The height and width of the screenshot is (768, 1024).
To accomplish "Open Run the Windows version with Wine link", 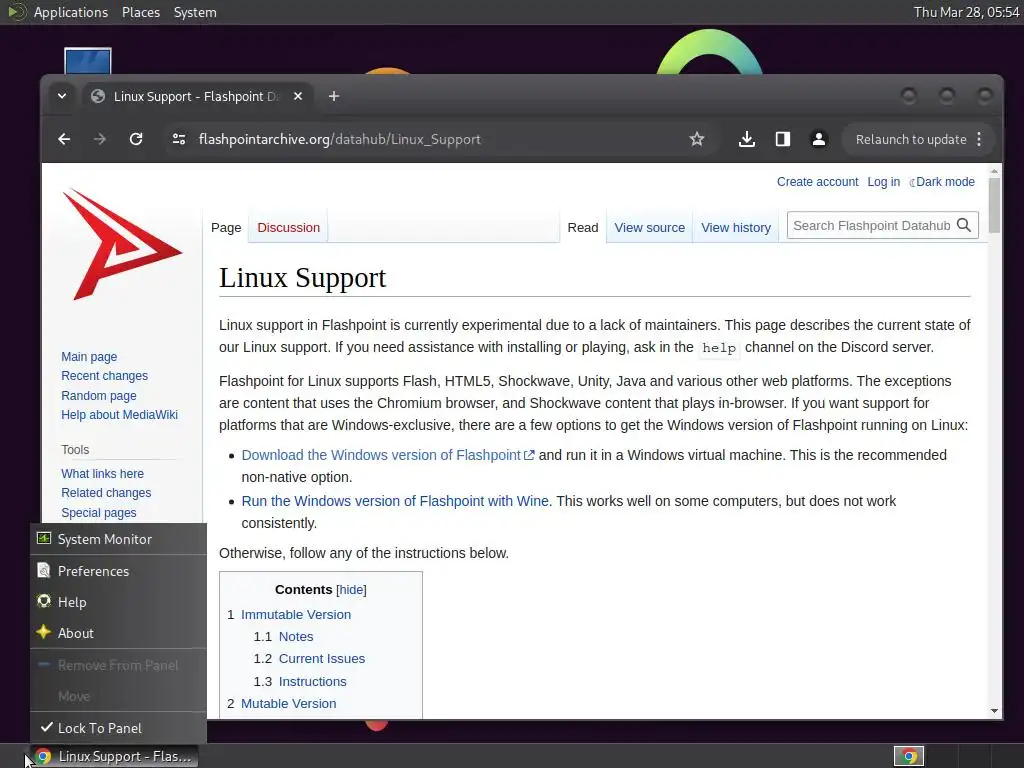I will (395, 501).
